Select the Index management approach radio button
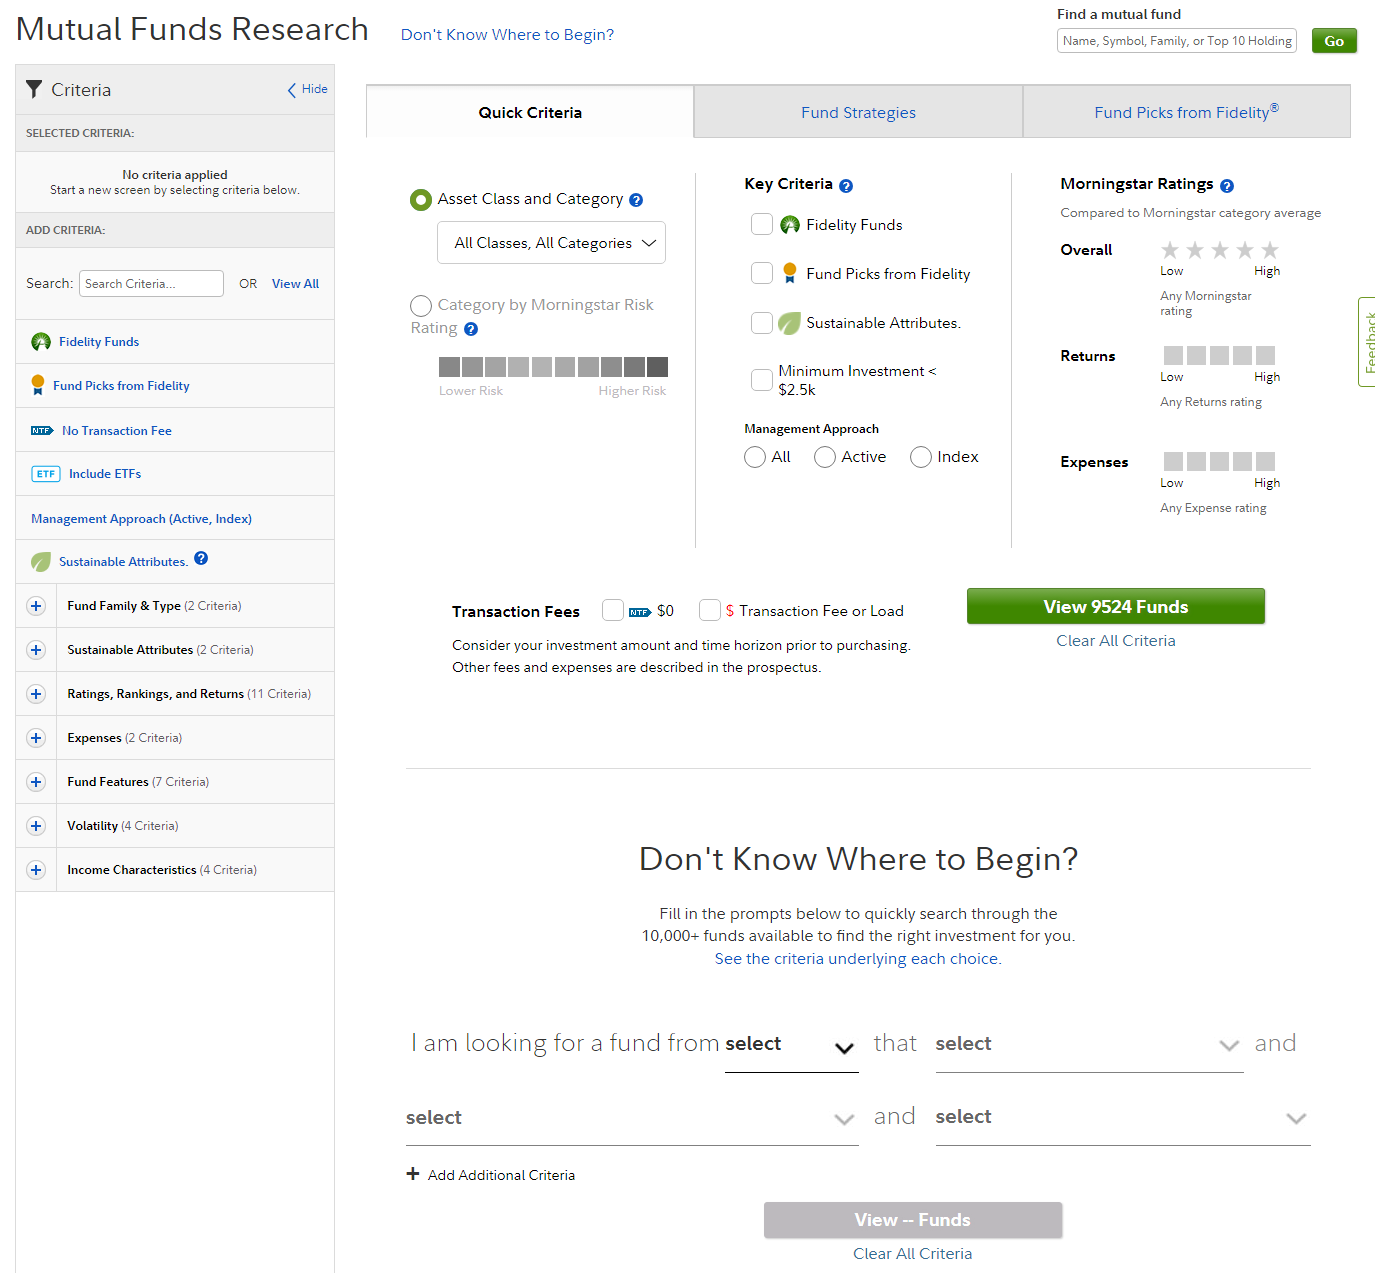The width and height of the screenshot is (1375, 1273). pos(921,457)
